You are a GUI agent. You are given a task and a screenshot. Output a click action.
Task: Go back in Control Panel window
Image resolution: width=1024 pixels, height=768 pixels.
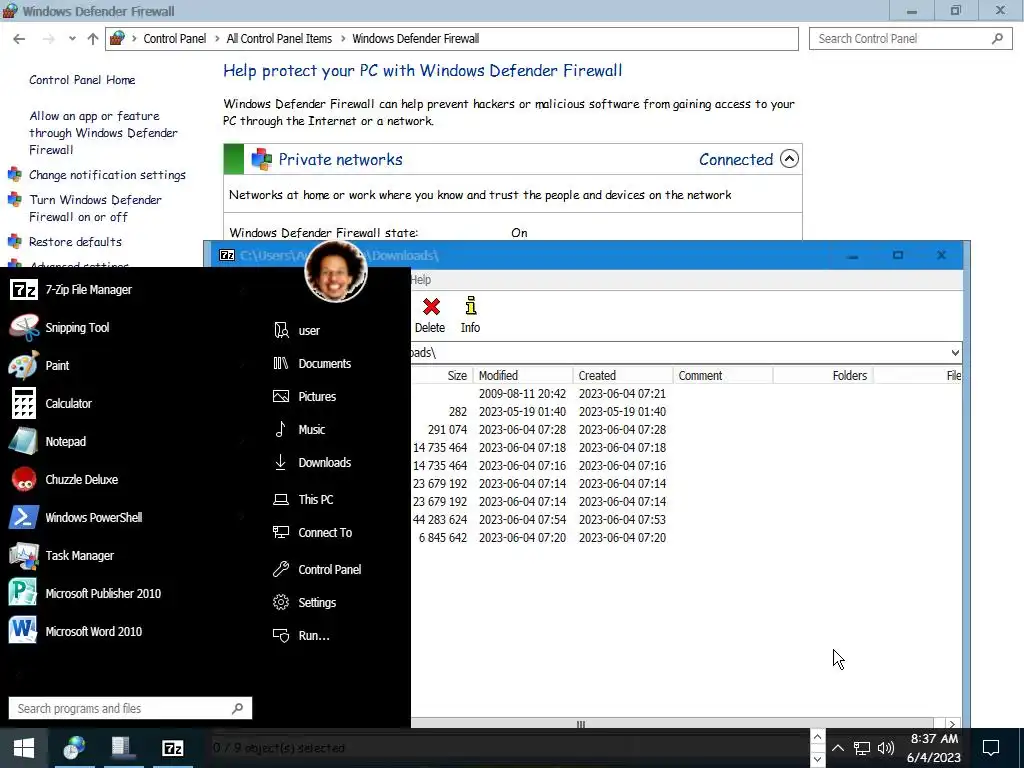pos(19,39)
